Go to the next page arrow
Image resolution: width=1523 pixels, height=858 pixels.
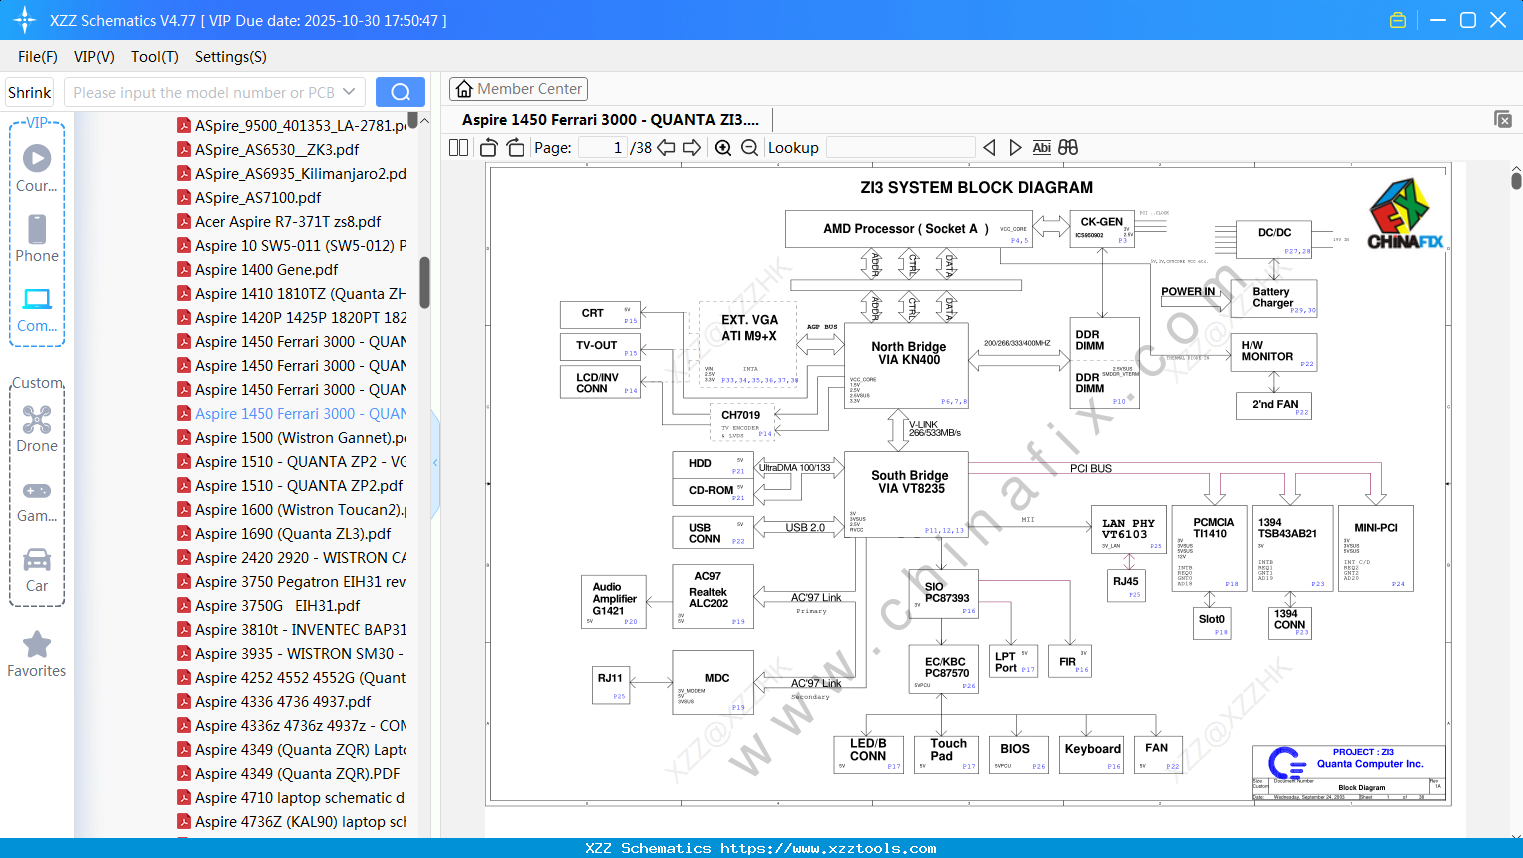[x=692, y=148]
